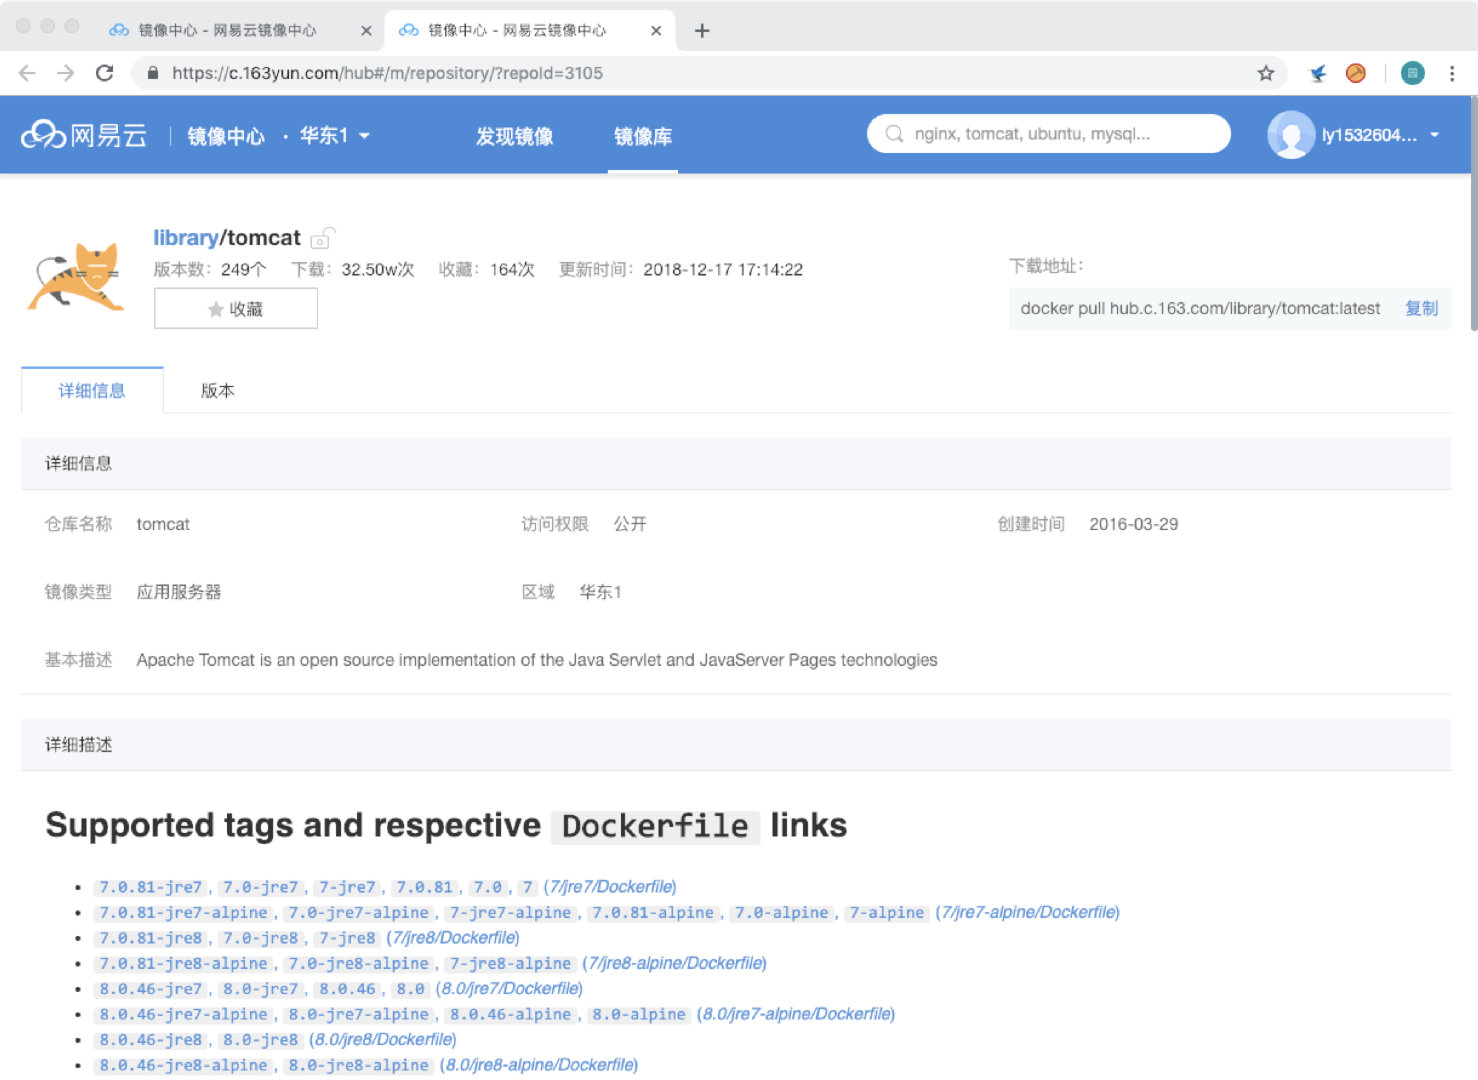This screenshot has height=1080, width=1478.
Task: Open the blue bird browser extension
Action: coord(1318,73)
